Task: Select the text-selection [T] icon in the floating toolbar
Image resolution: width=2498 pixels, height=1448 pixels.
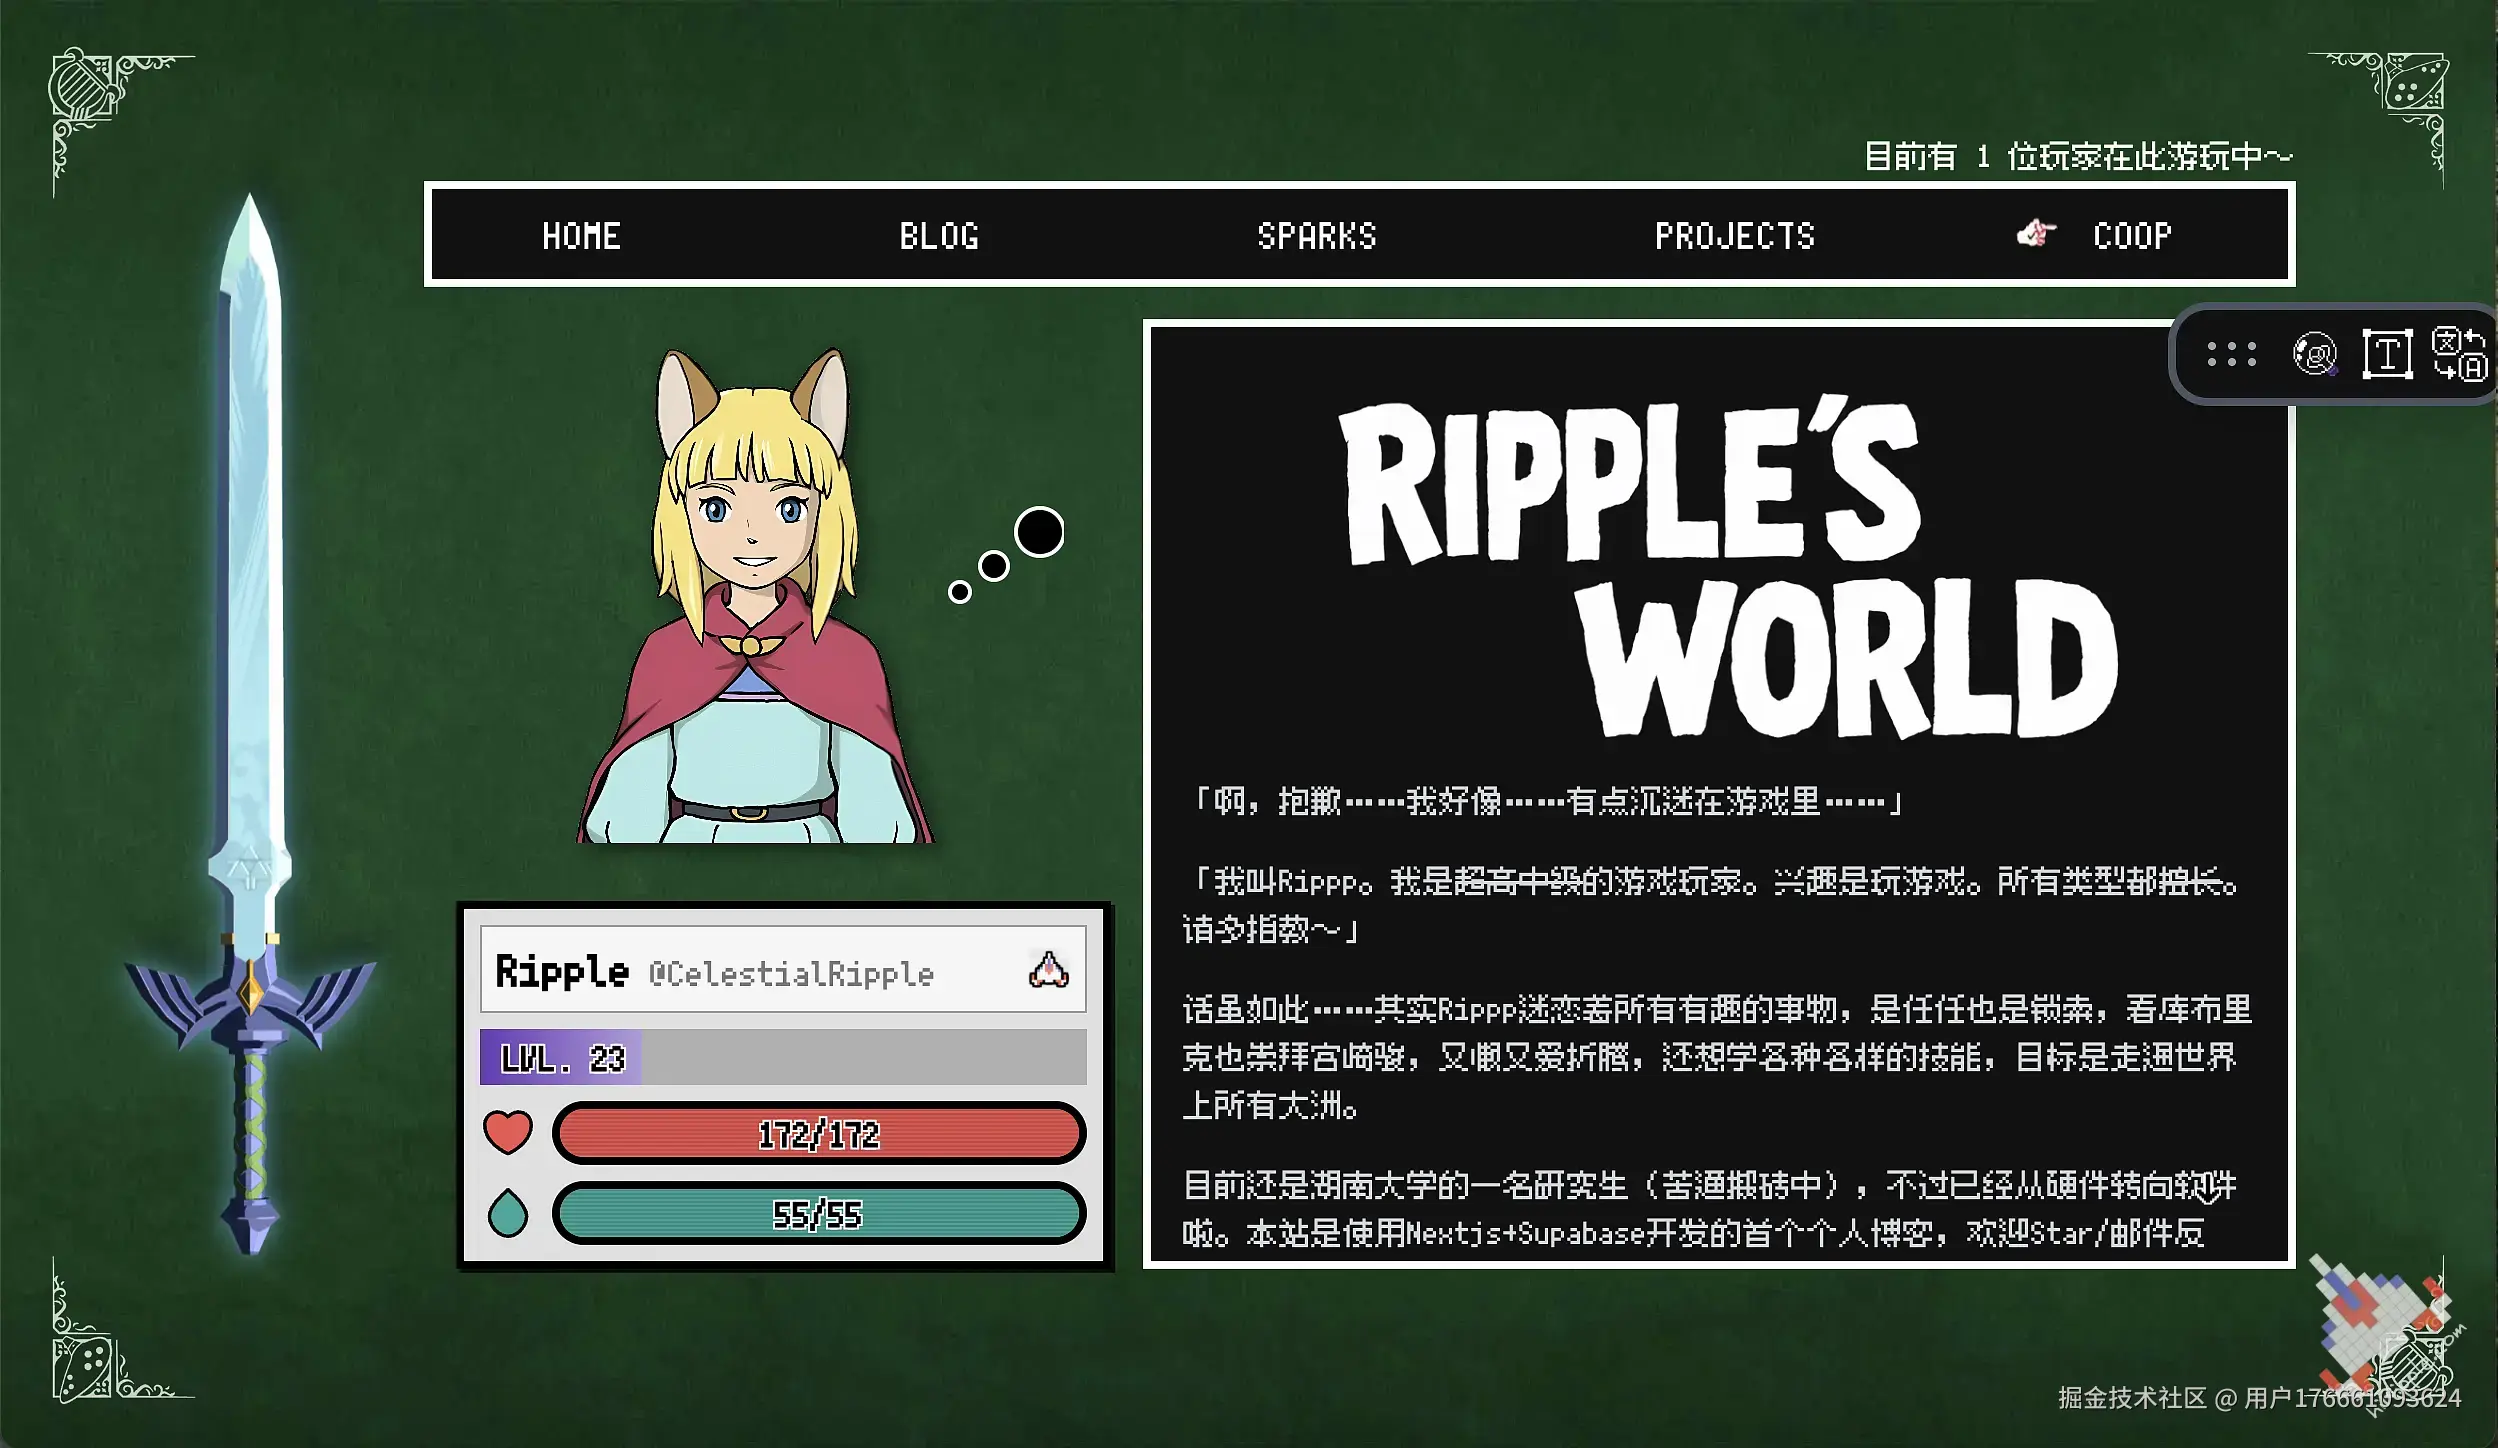Action: (2390, 355)
